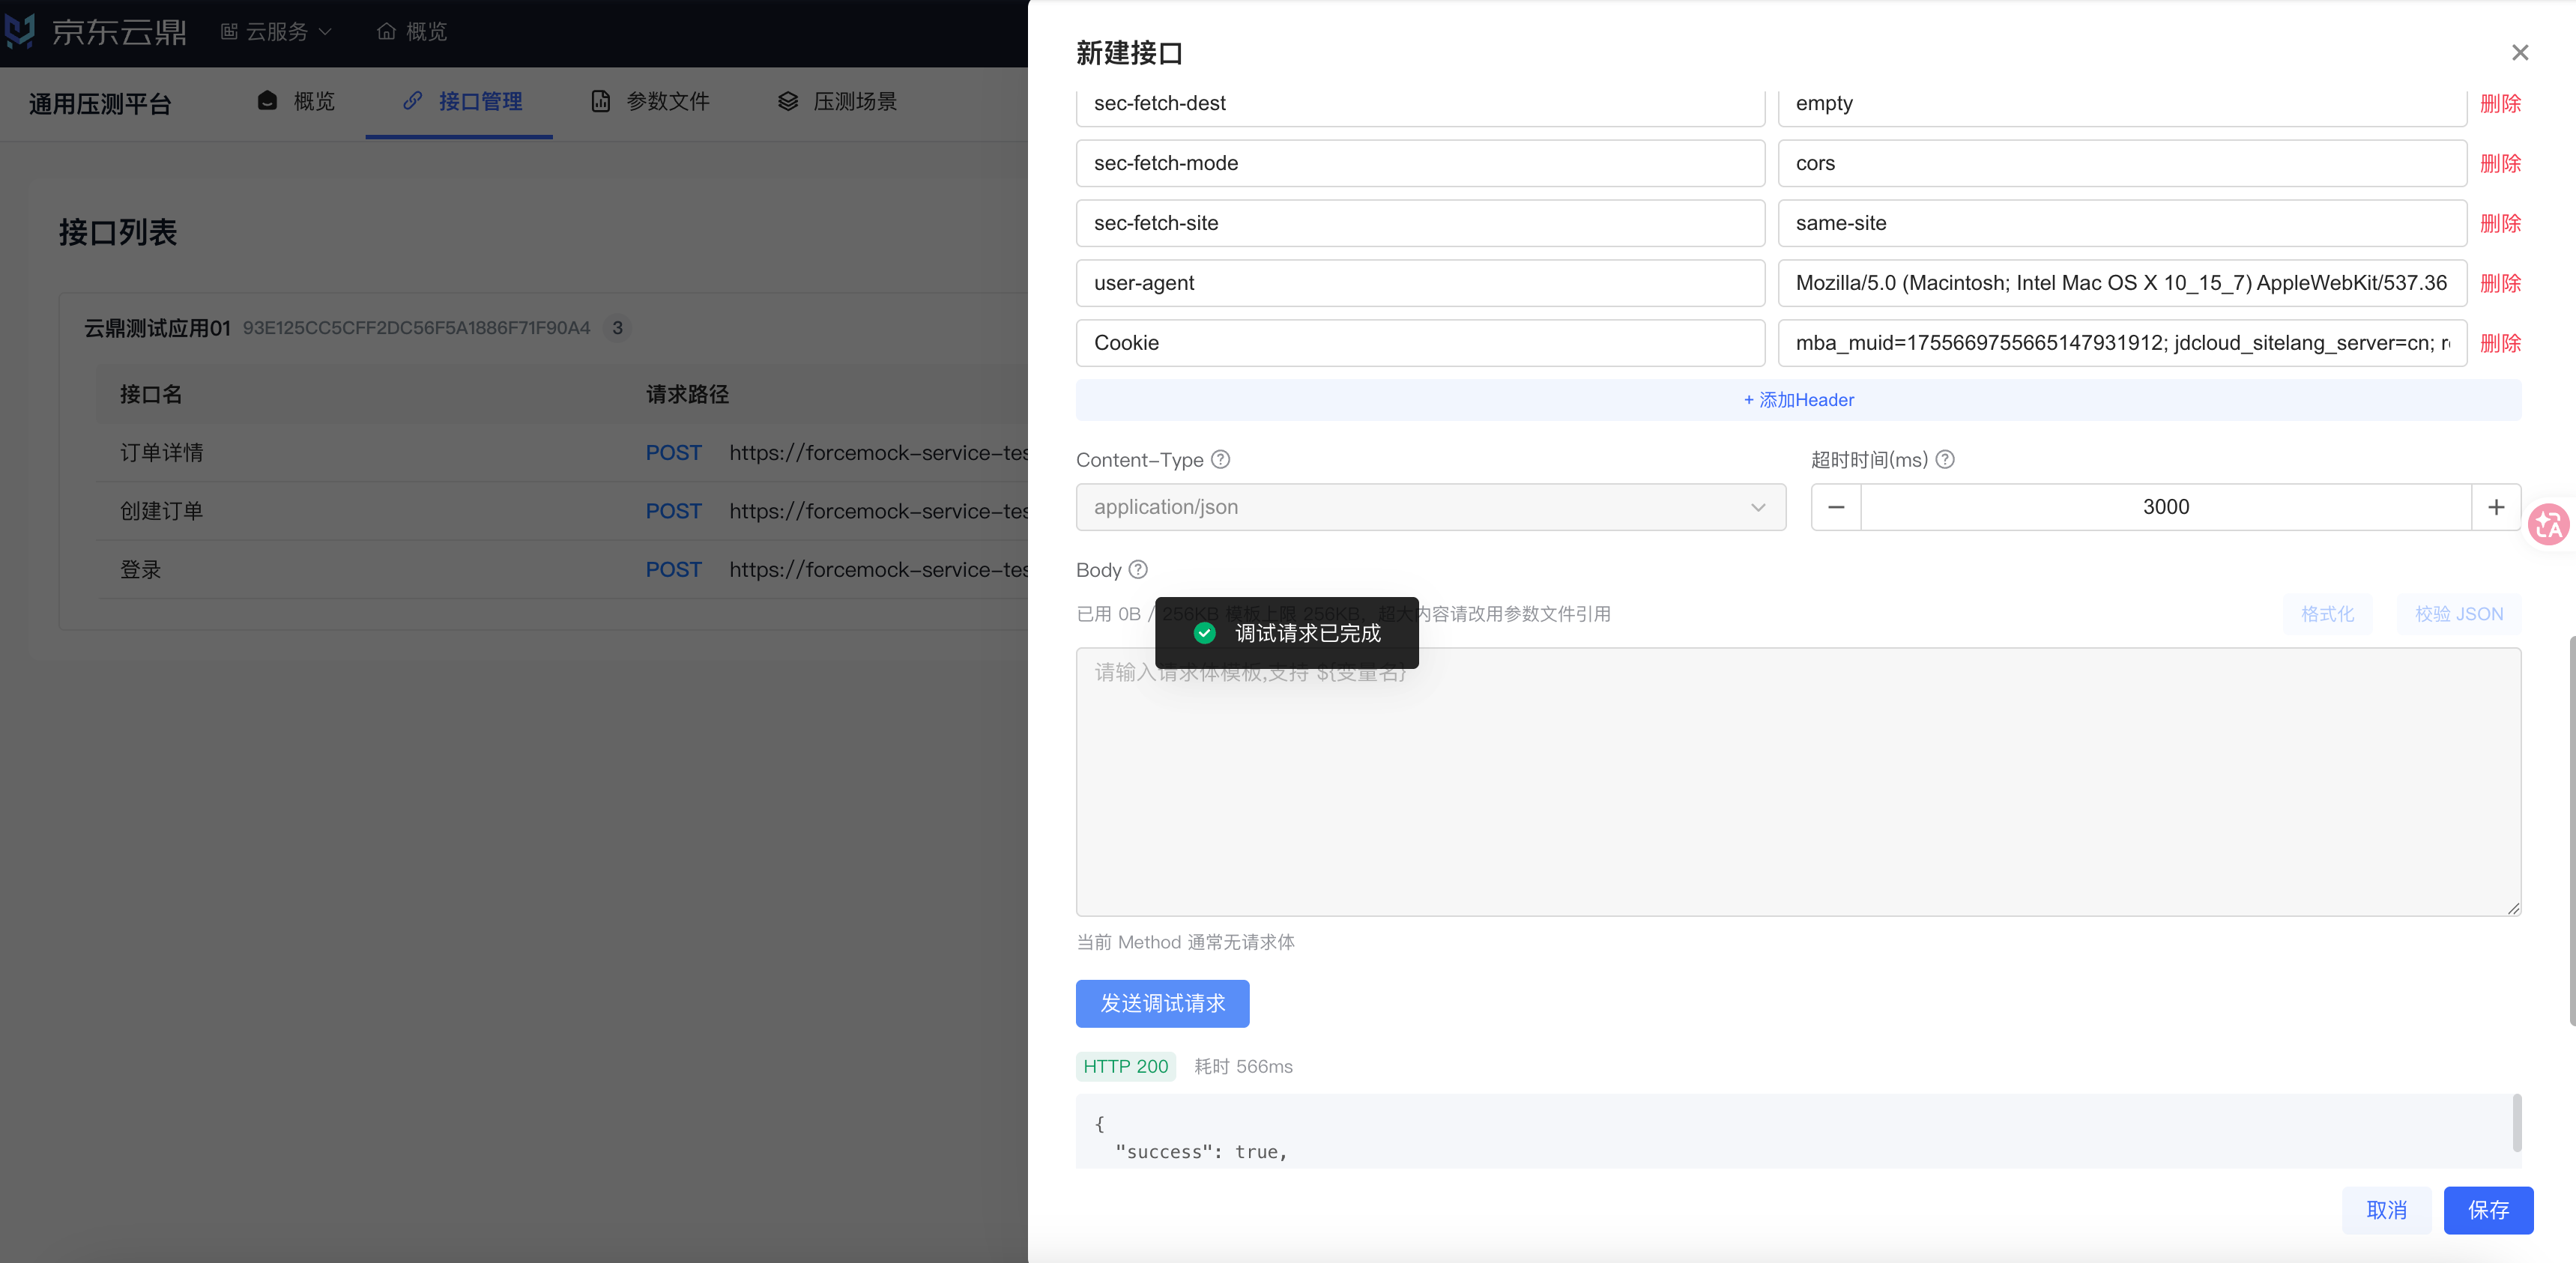Click the 保存 button
This screenshot has height=1263, width=2576.
[2488, 1210]
